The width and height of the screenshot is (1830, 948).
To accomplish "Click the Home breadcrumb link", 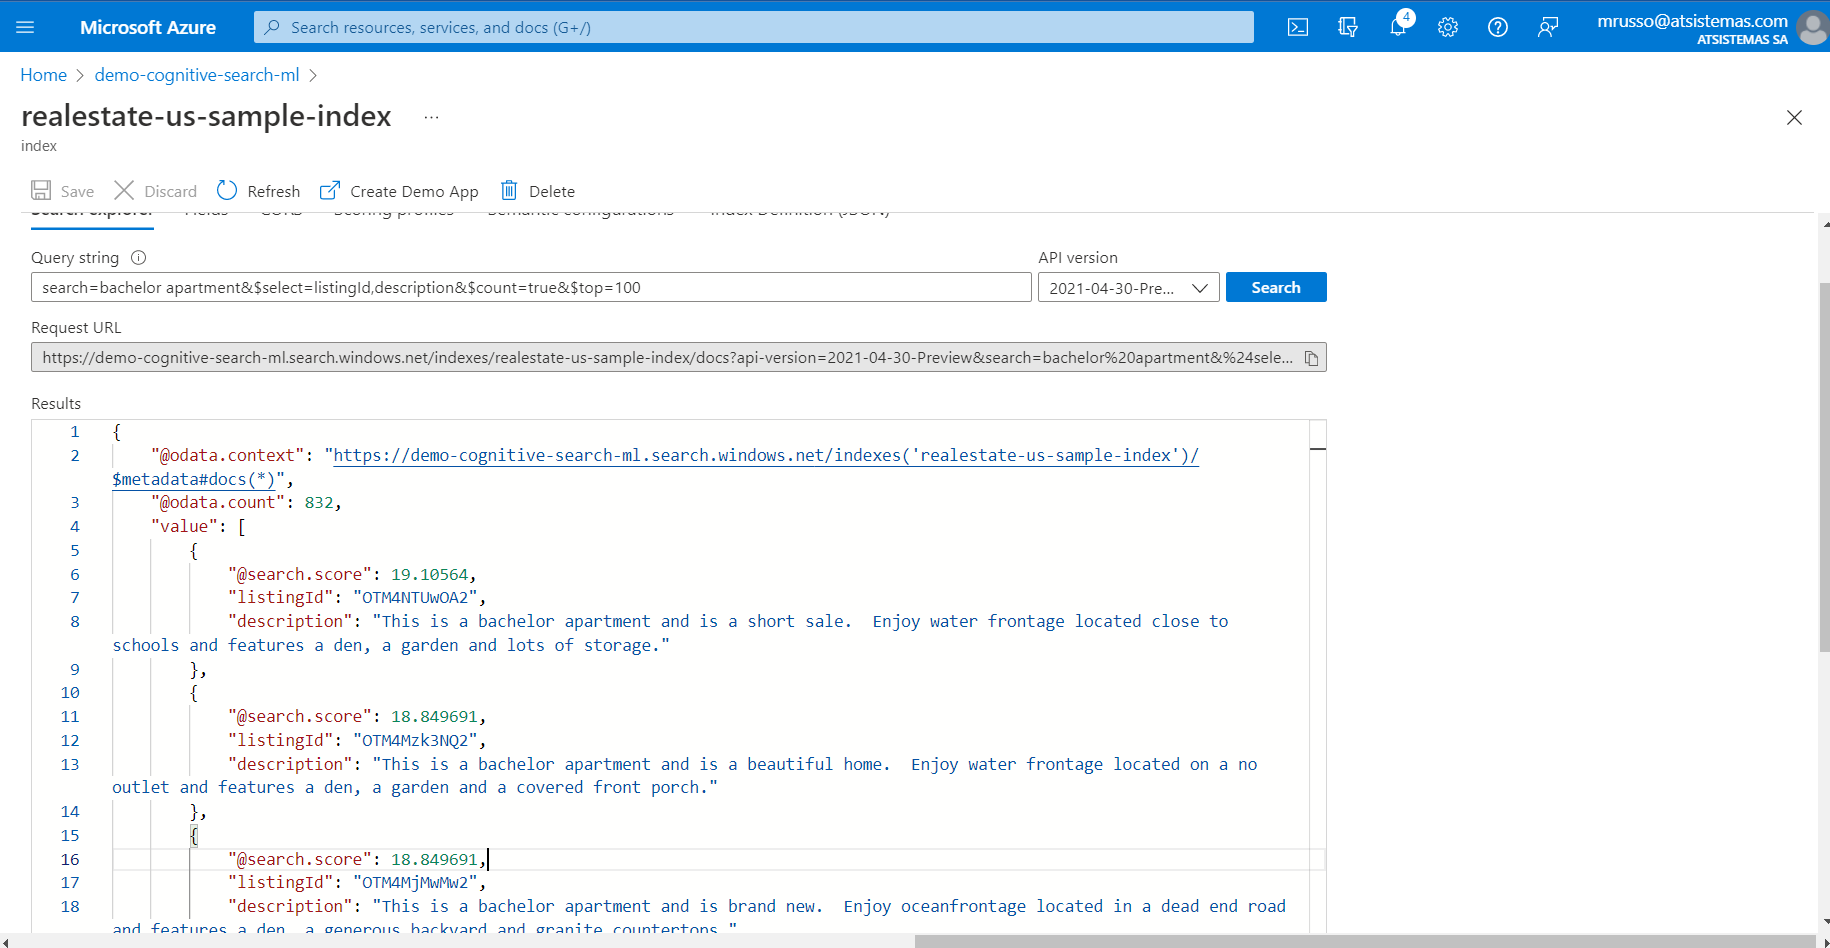I will pyautogui.click(x=43, y=75).
